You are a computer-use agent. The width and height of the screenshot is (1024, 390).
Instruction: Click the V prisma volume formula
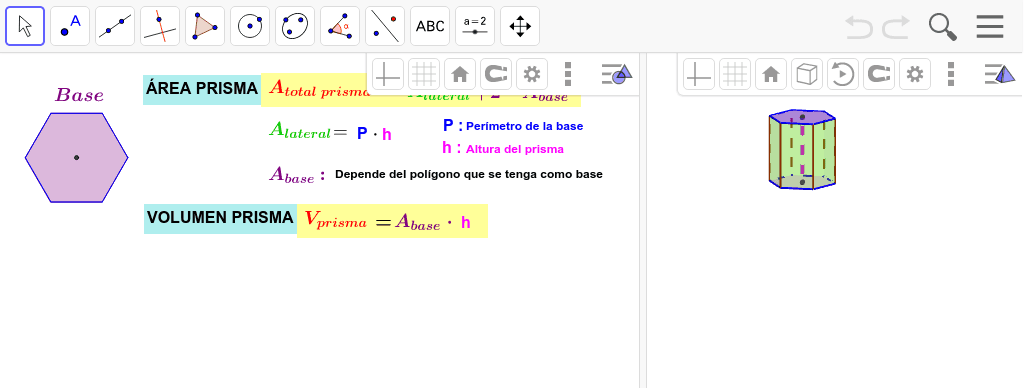coord(392,221)
